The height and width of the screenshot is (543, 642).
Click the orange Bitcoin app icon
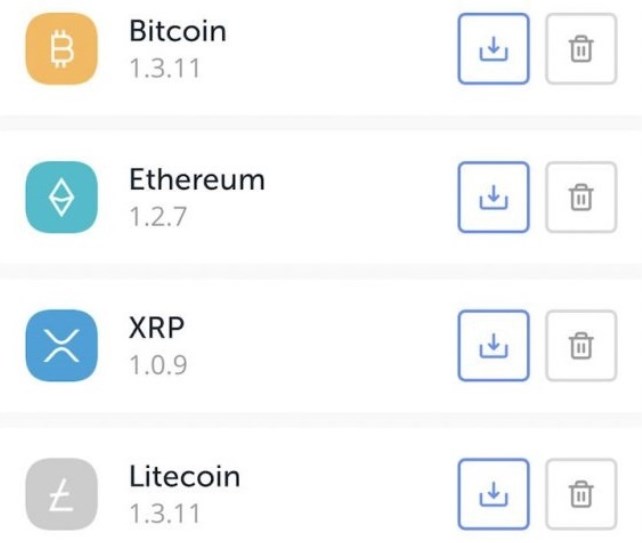(61, 49)
